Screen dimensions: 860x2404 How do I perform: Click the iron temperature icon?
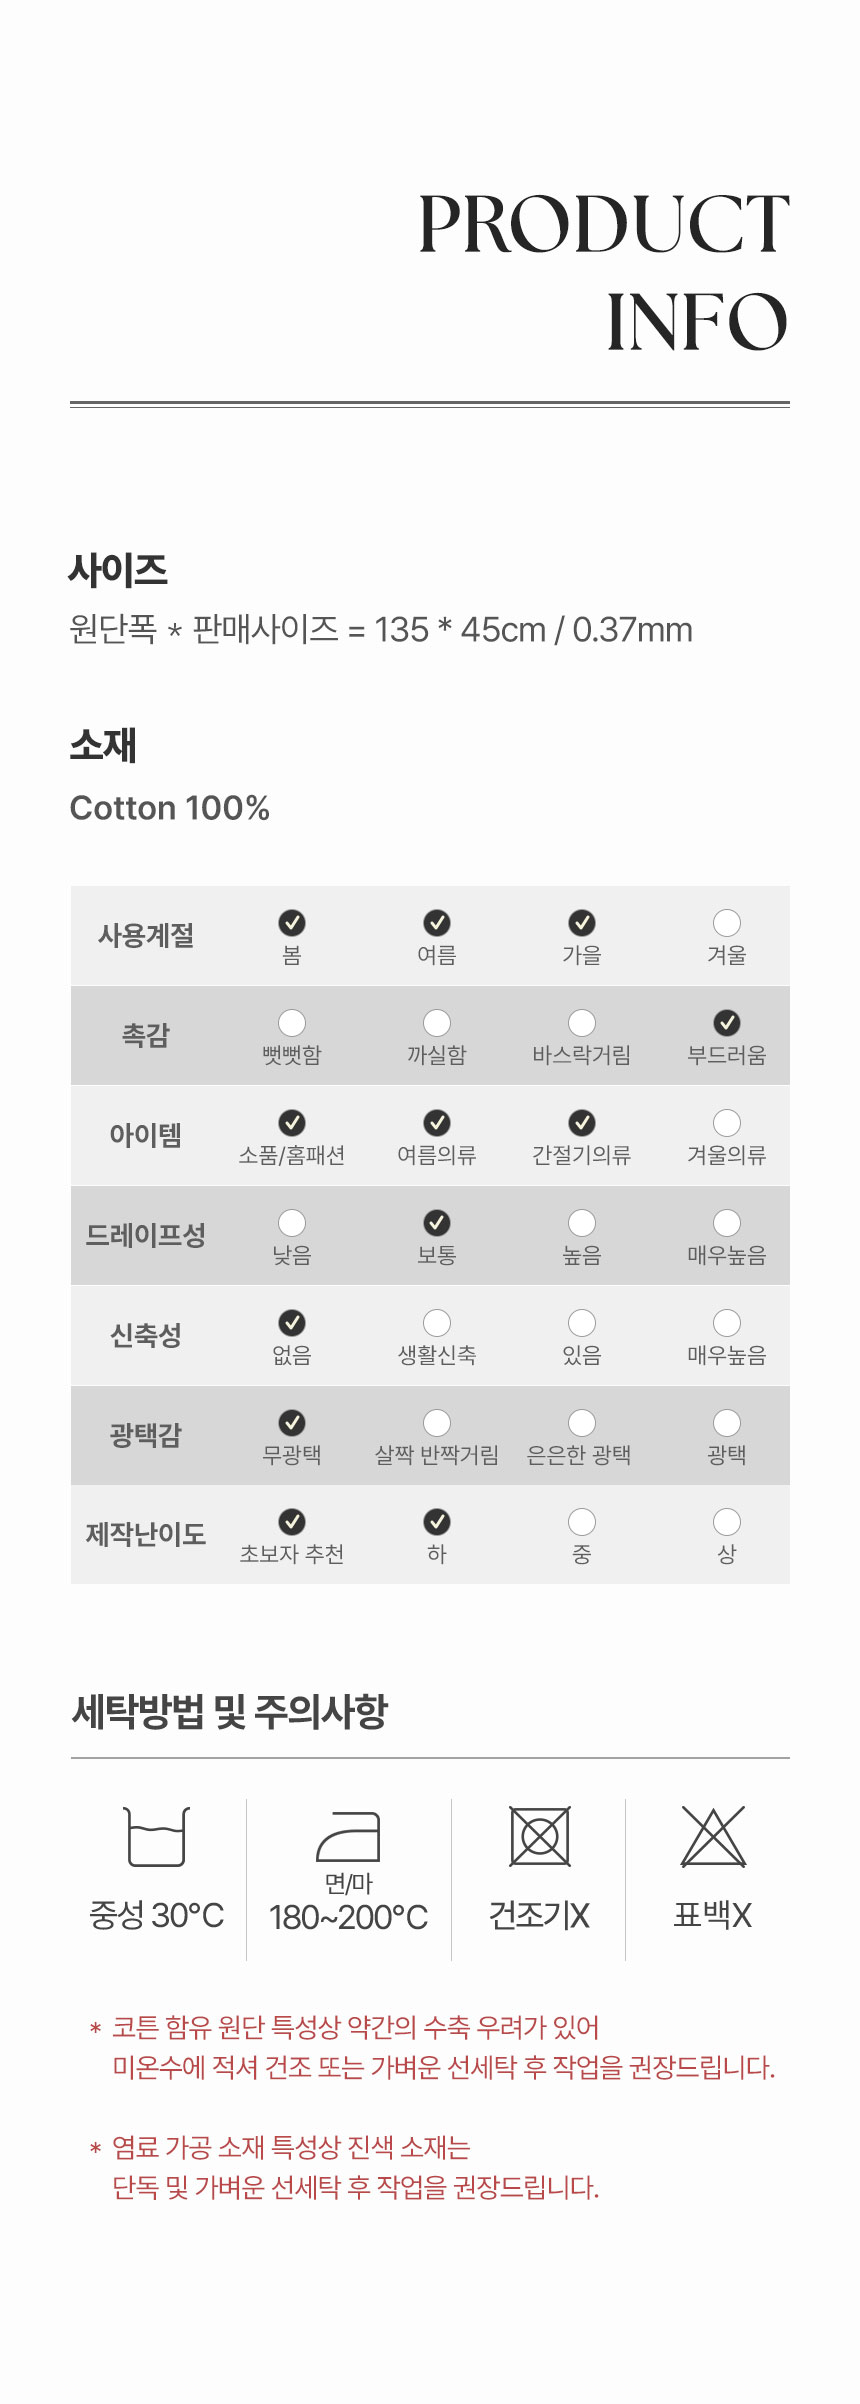point(348,1836)
